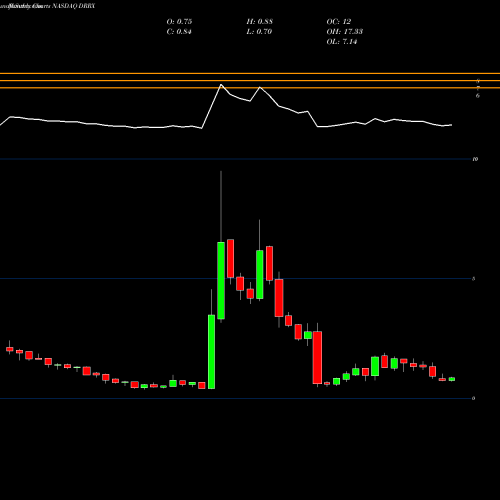Click the OH: 17.33 reading
Screen dimensions: 500x500
tap(345, 31)
